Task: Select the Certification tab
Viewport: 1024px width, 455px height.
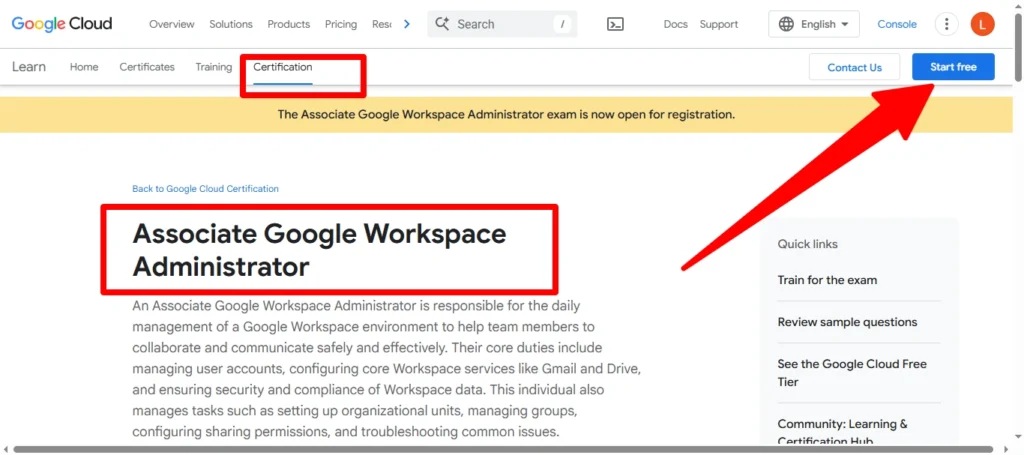Action: click(x=283, y=67)
